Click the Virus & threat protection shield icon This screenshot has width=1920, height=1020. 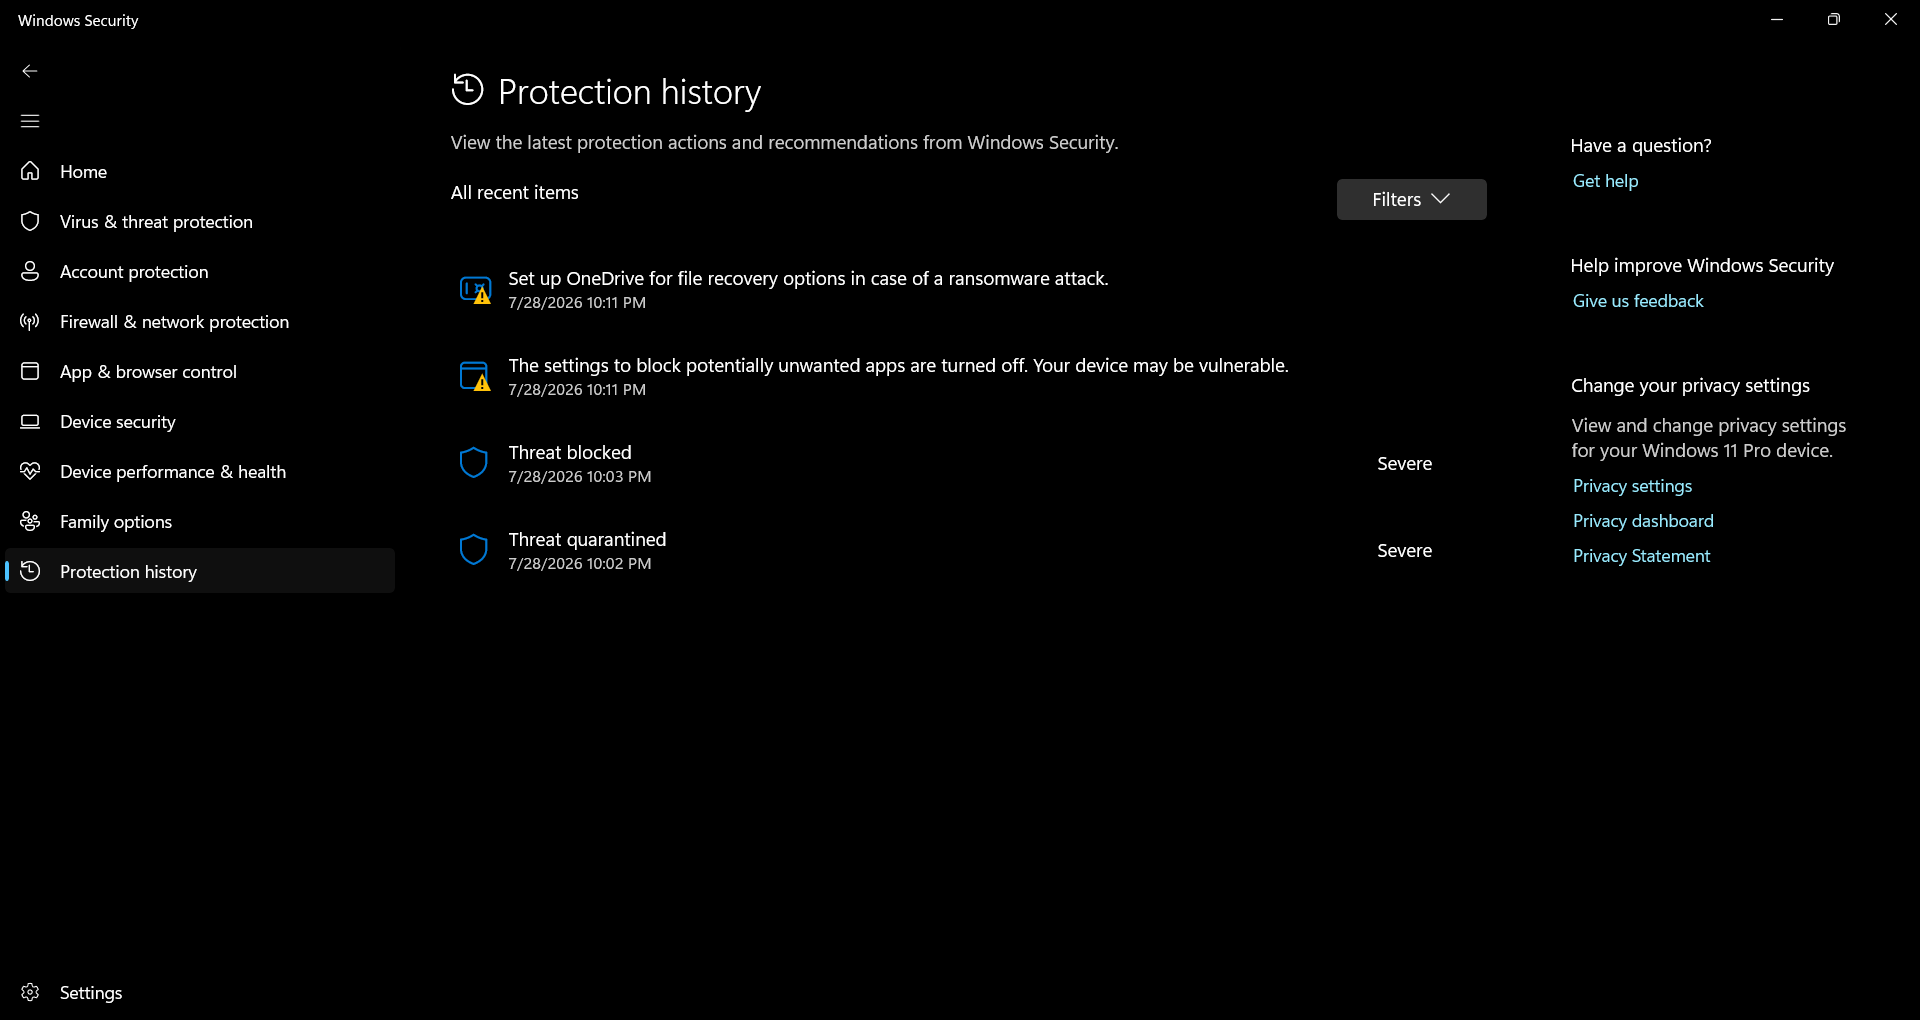(30, 221)
